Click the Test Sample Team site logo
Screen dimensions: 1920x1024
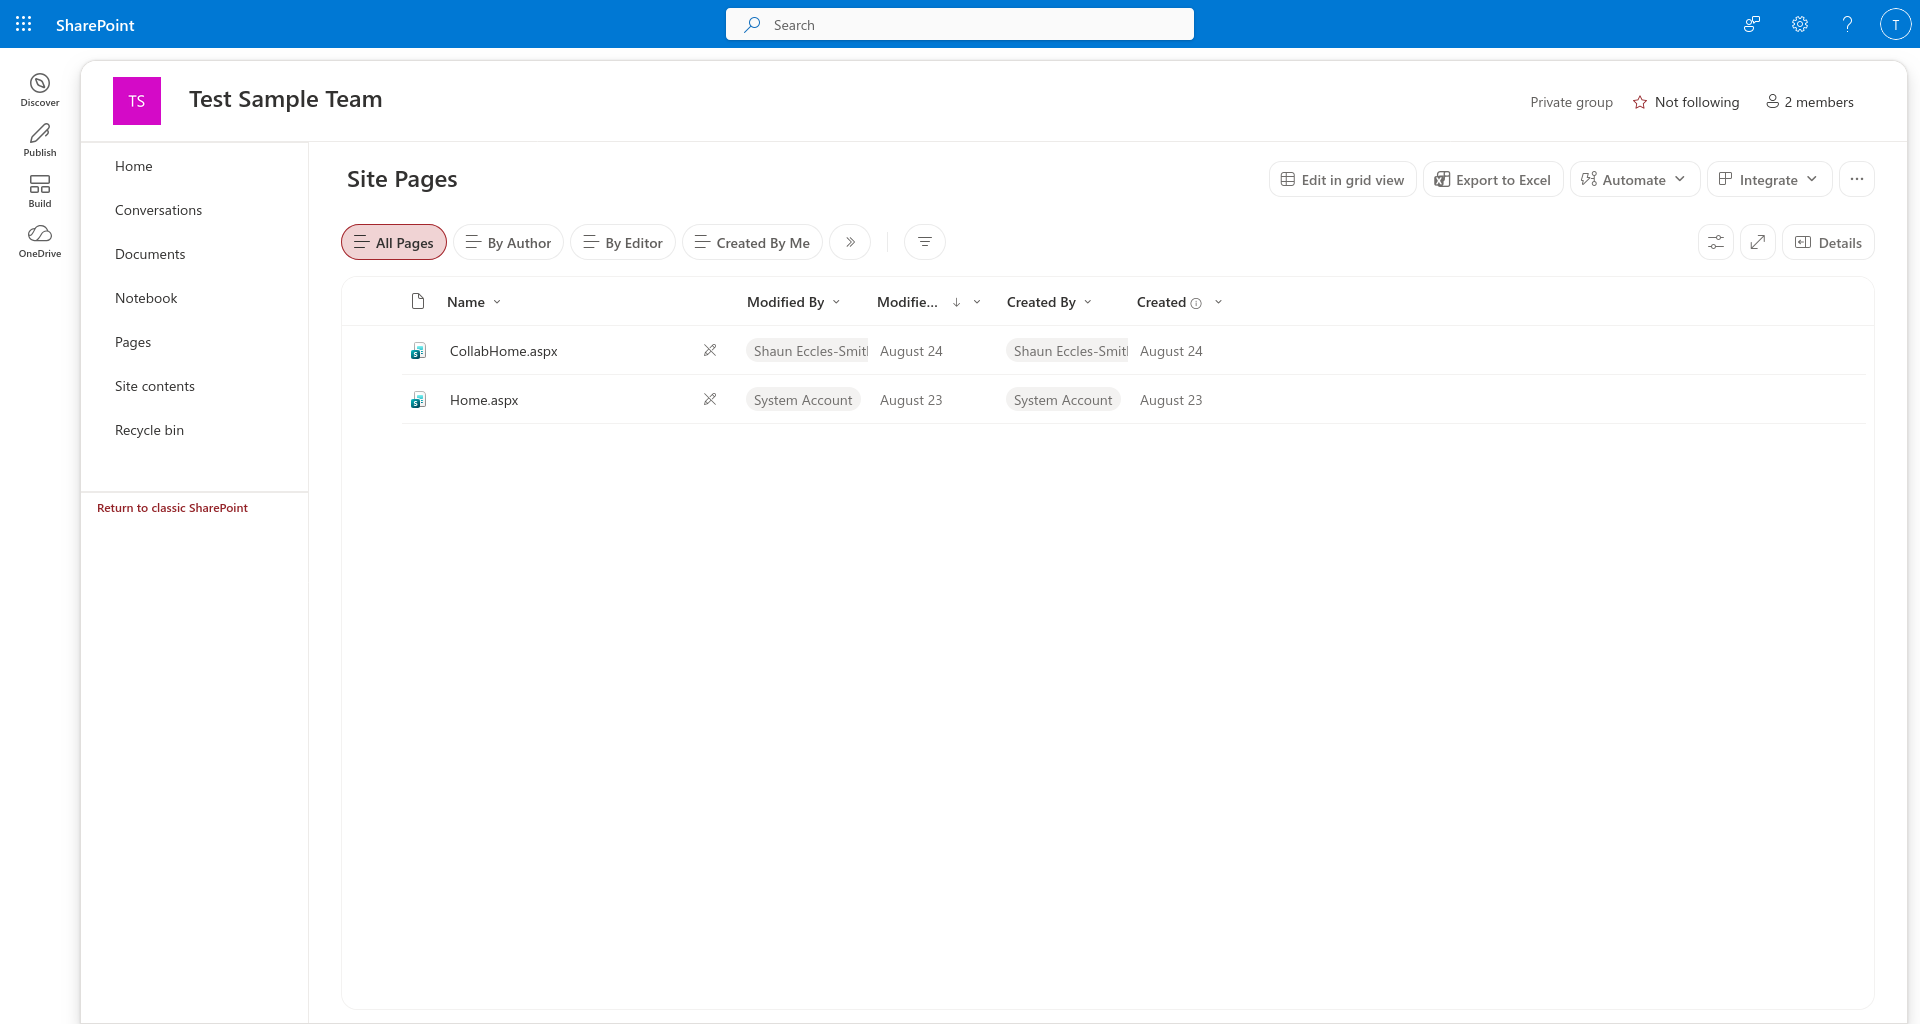[137, 101]
